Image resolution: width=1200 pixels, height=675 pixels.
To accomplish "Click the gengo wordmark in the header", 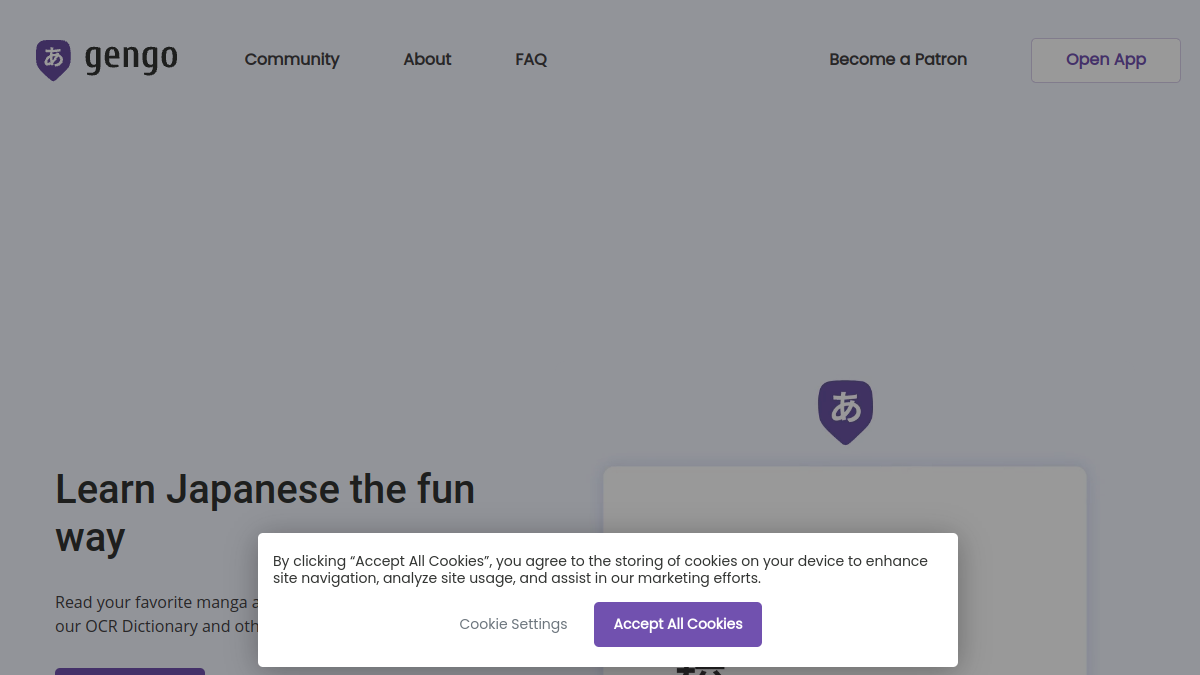I will pos(131,59).
